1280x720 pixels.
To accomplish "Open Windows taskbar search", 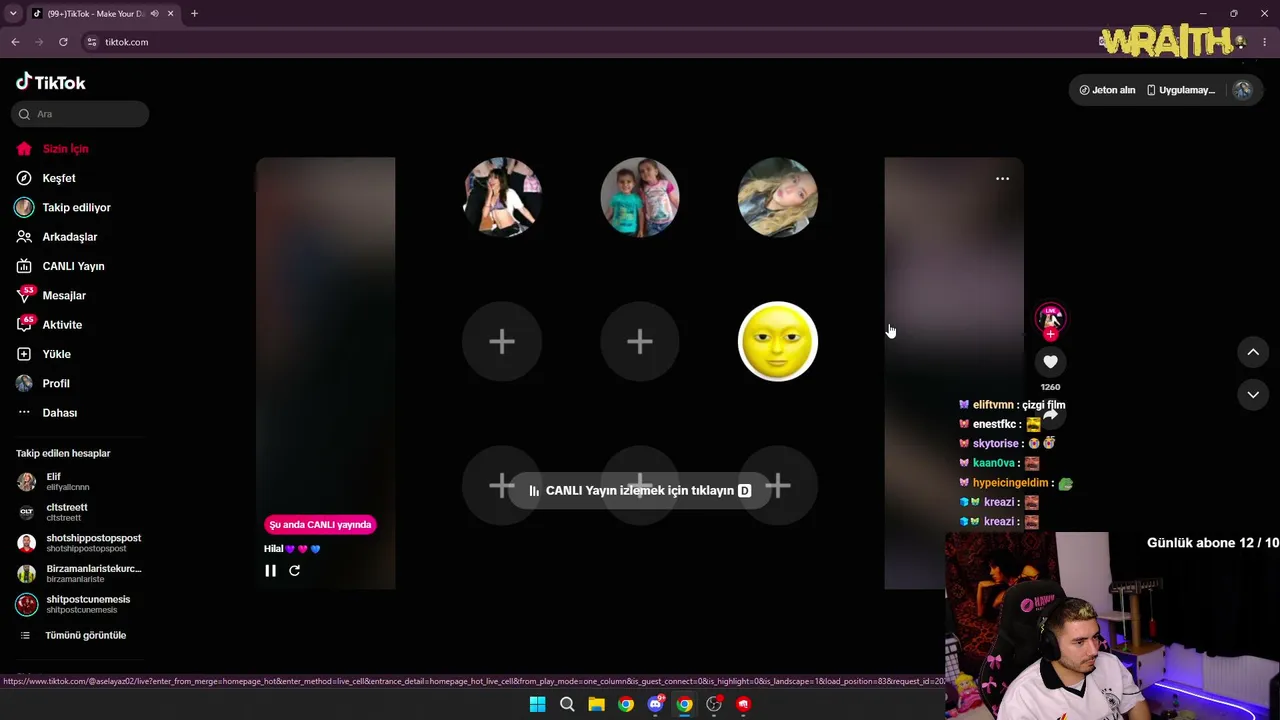I will click(567, 704).
